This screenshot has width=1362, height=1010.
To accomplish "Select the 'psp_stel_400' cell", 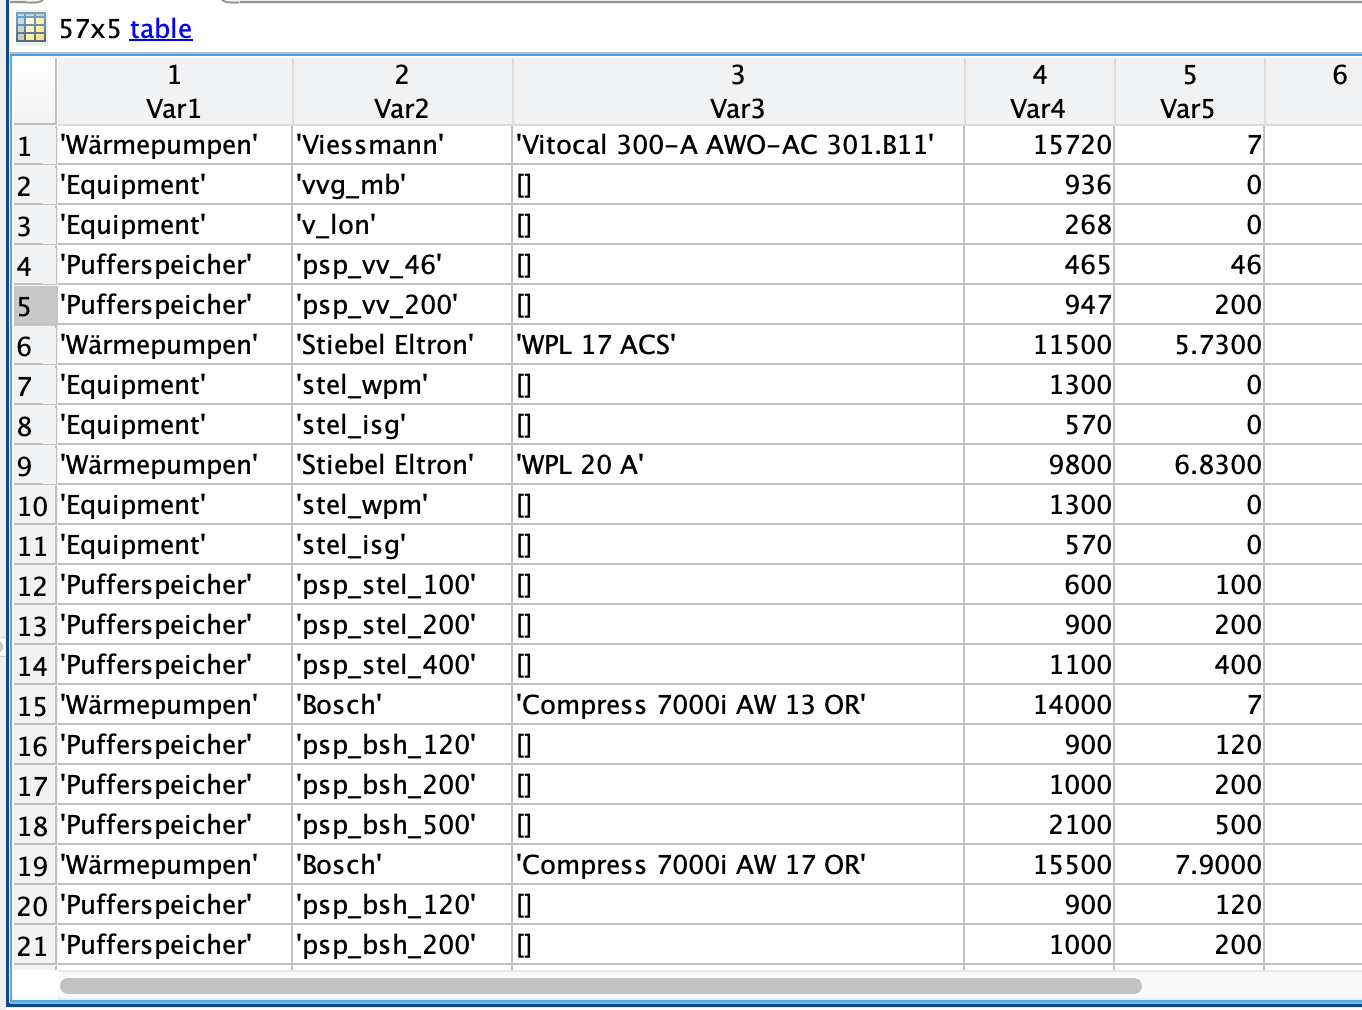I will click(387, 665).
